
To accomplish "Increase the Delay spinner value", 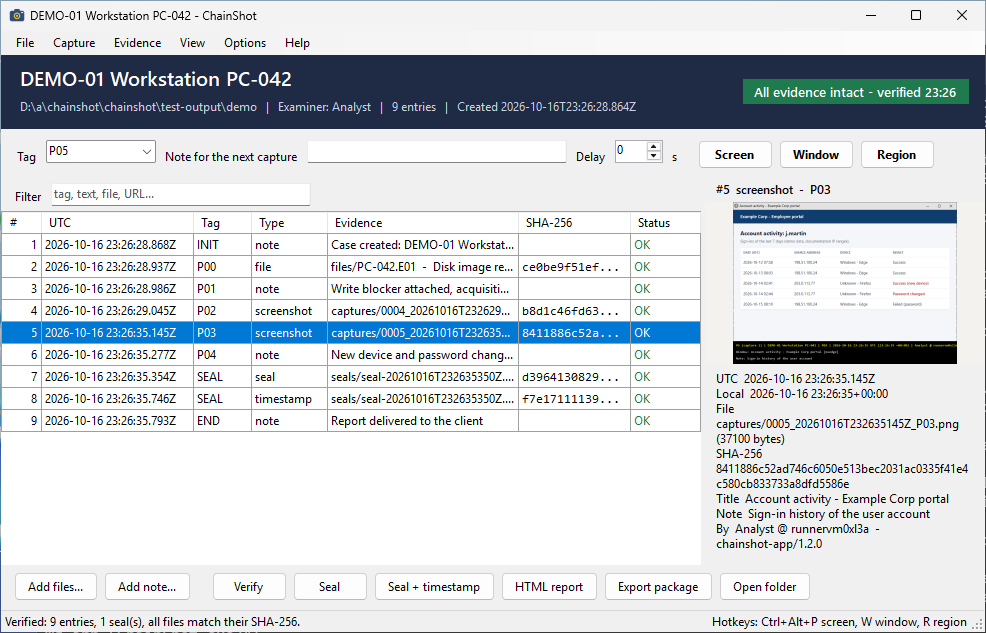I will (654, 146).
